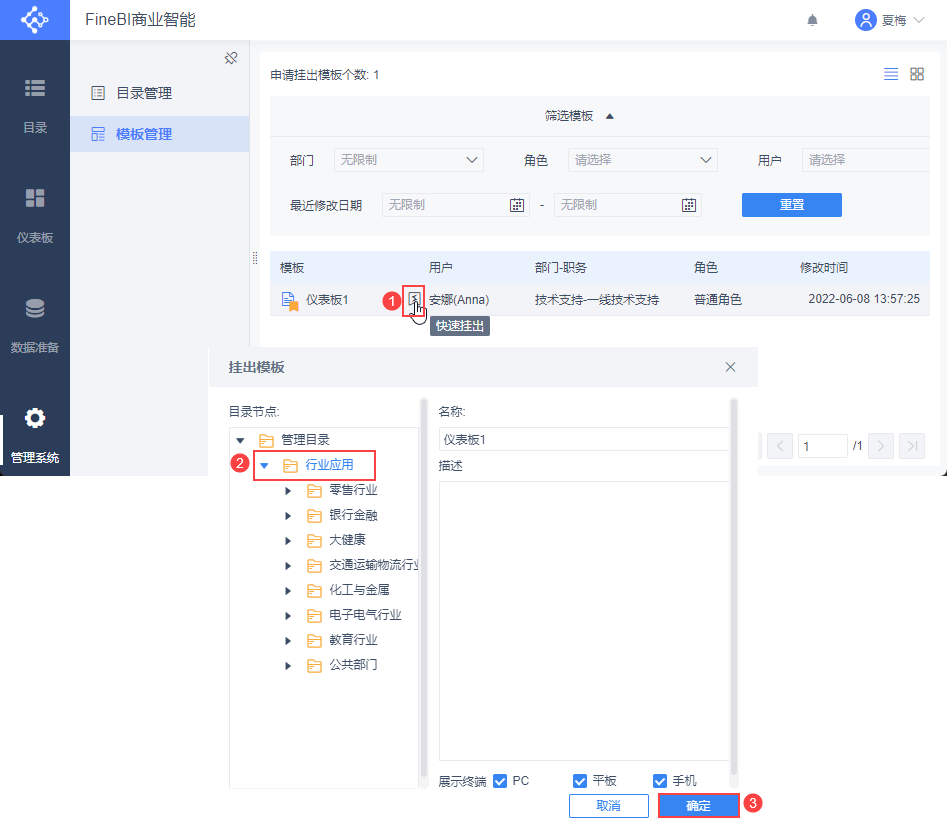Image resolution: width=947 pixels, height=818 pixels.
Task: Click the page number input field
Action: coord(823,446)
